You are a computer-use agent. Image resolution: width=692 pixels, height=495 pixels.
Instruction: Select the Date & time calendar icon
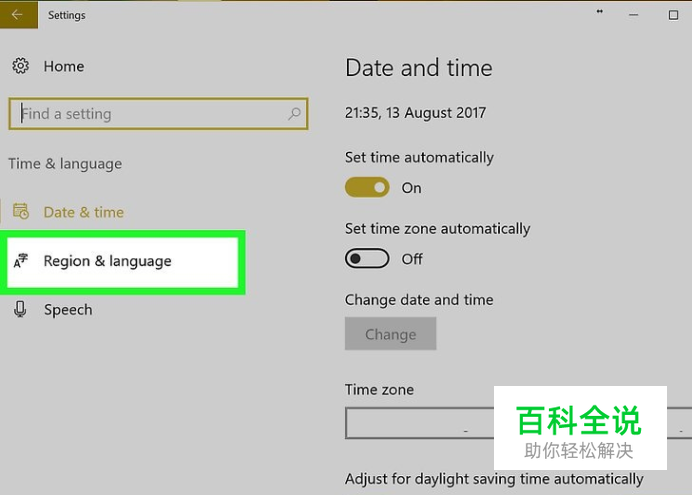20,211
